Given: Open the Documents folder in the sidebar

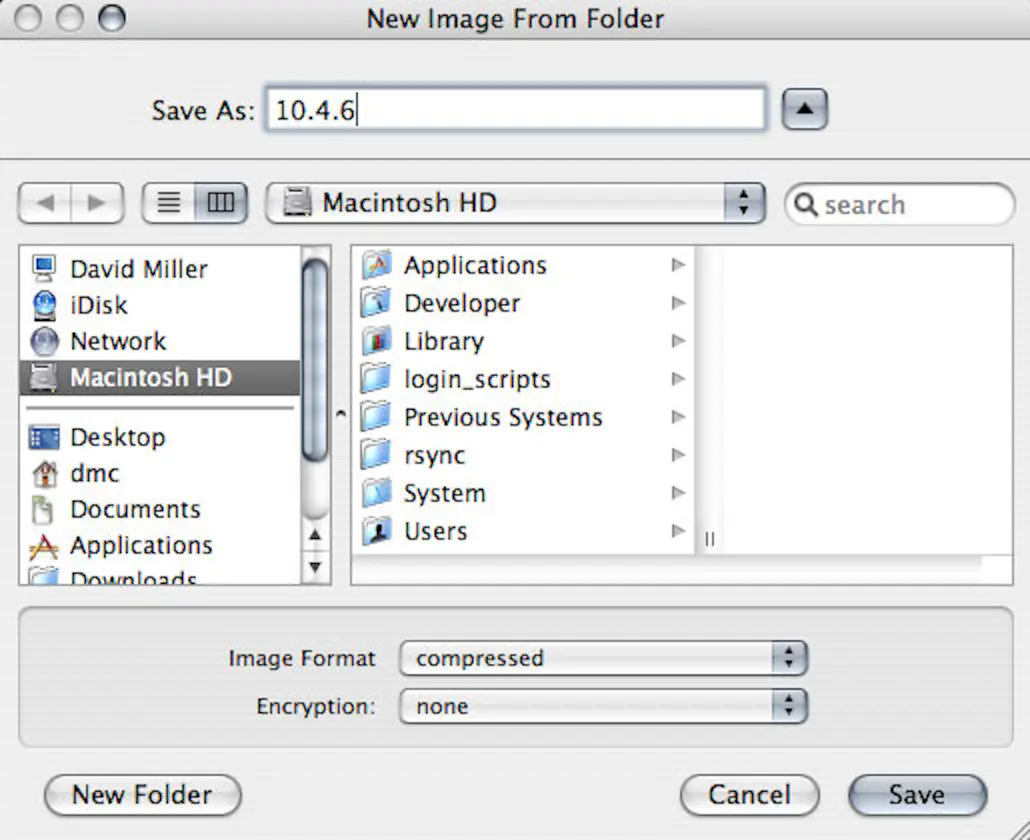Looking at the screenshot, I should click(x=134, y=509).
